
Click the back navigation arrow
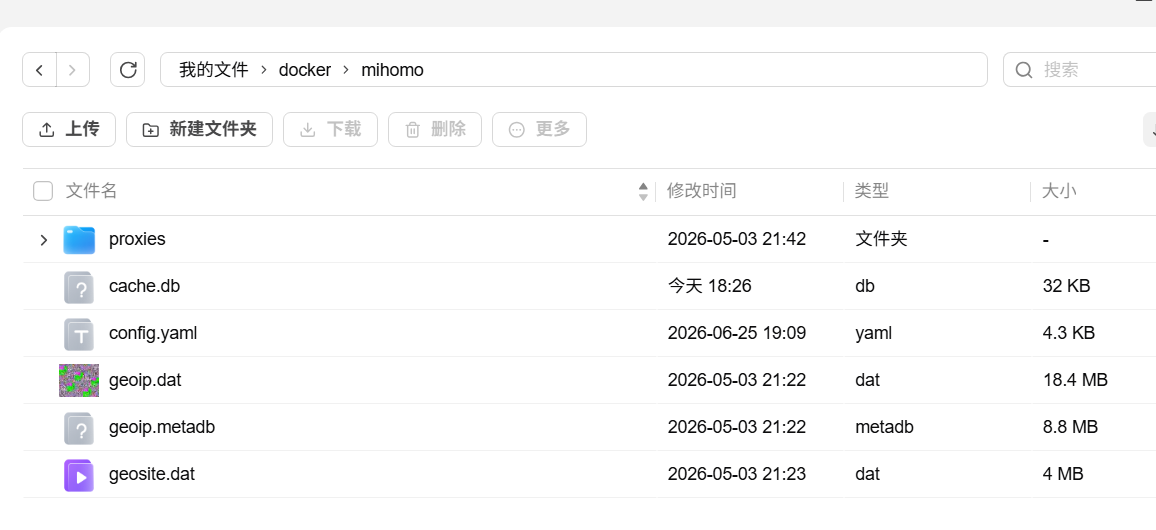[40, 70]
